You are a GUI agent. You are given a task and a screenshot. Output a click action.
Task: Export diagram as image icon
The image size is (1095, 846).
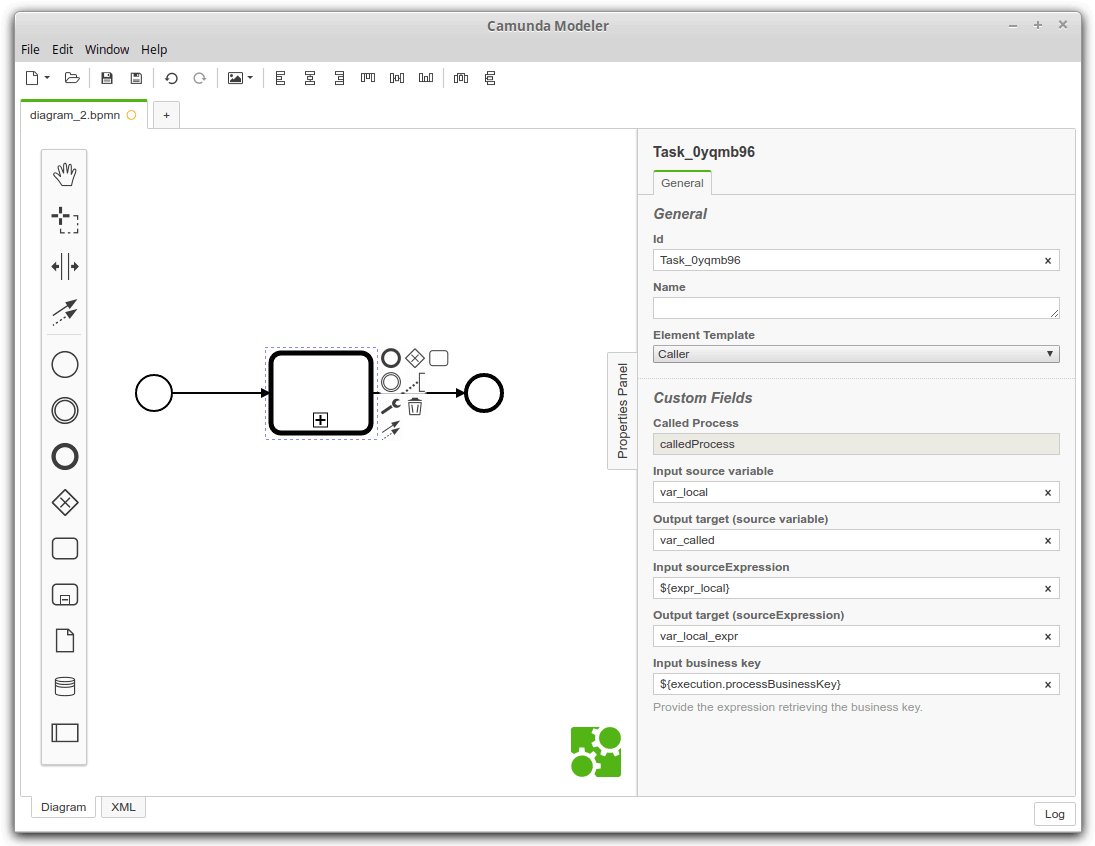click(235, 78)
